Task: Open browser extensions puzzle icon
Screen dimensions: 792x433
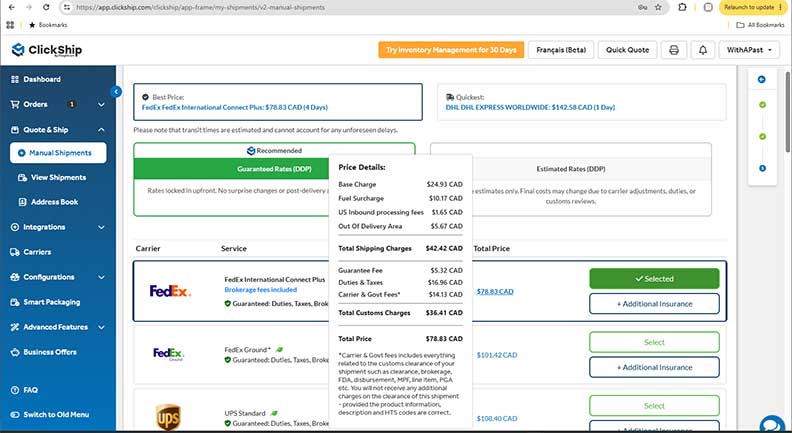Action: pyautogui.click(x=682, y=8)
